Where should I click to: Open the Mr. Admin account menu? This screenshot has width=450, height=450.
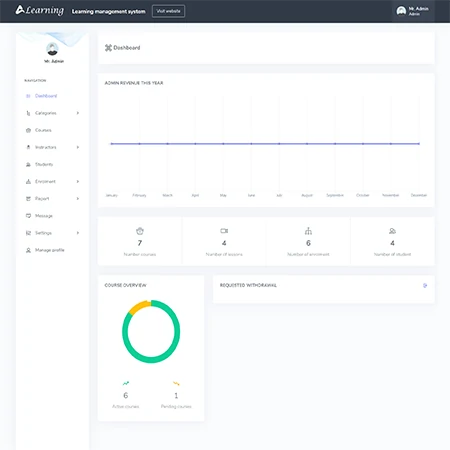413,11
